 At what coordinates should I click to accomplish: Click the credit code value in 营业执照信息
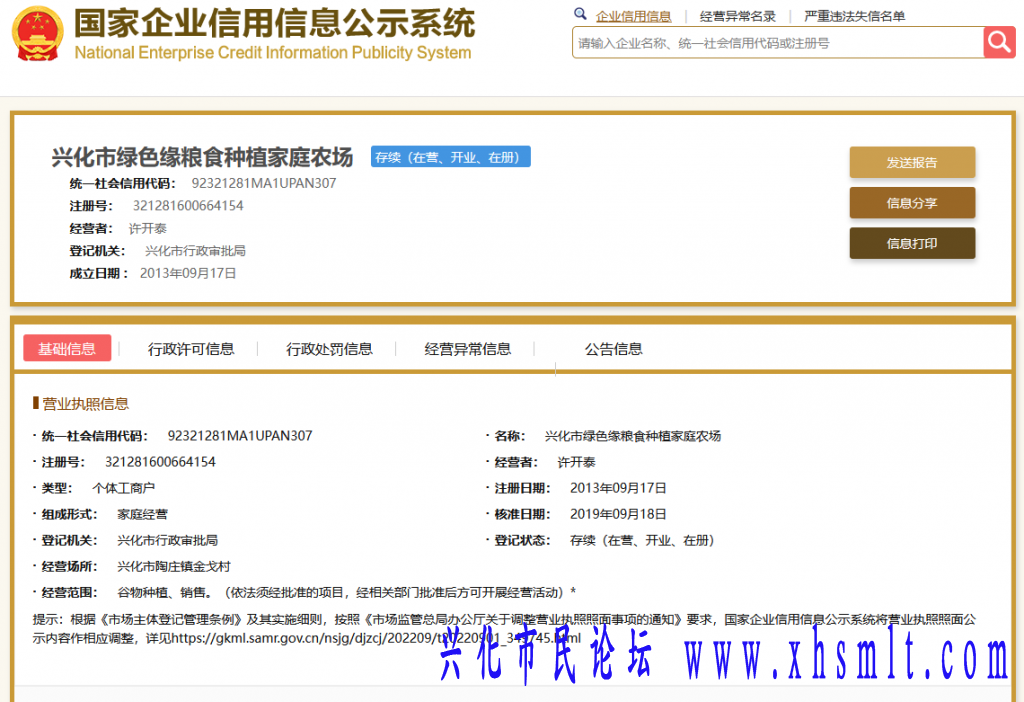point(240,436)
